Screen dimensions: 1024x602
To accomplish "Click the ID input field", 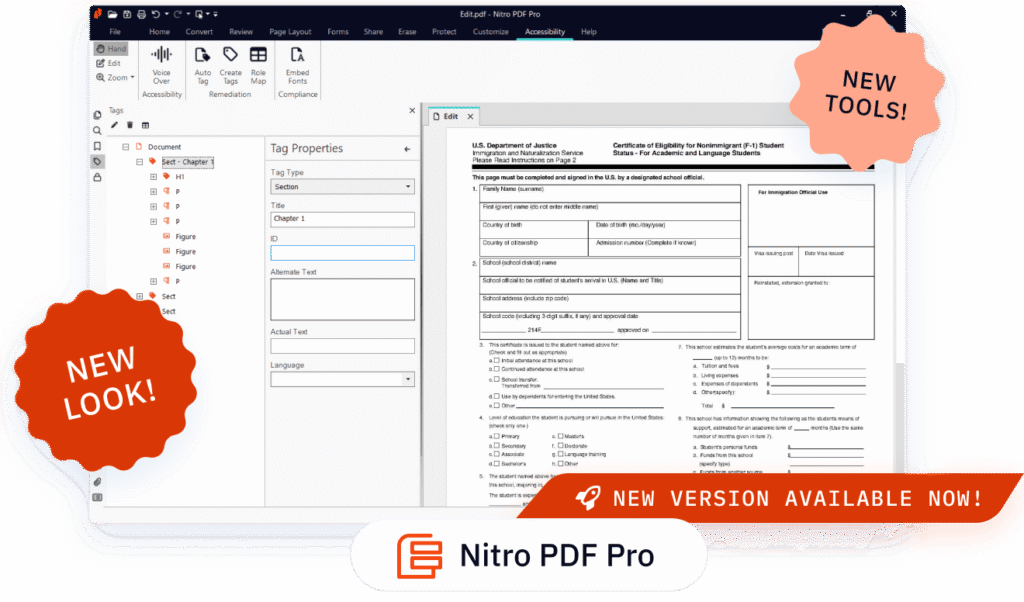I will point(342,253).
